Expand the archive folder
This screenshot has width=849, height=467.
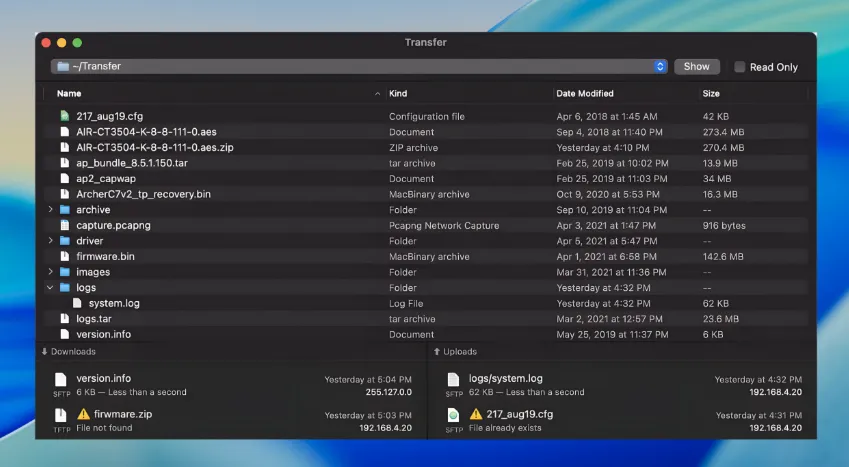pyautogui.click(x=50, y=209)
